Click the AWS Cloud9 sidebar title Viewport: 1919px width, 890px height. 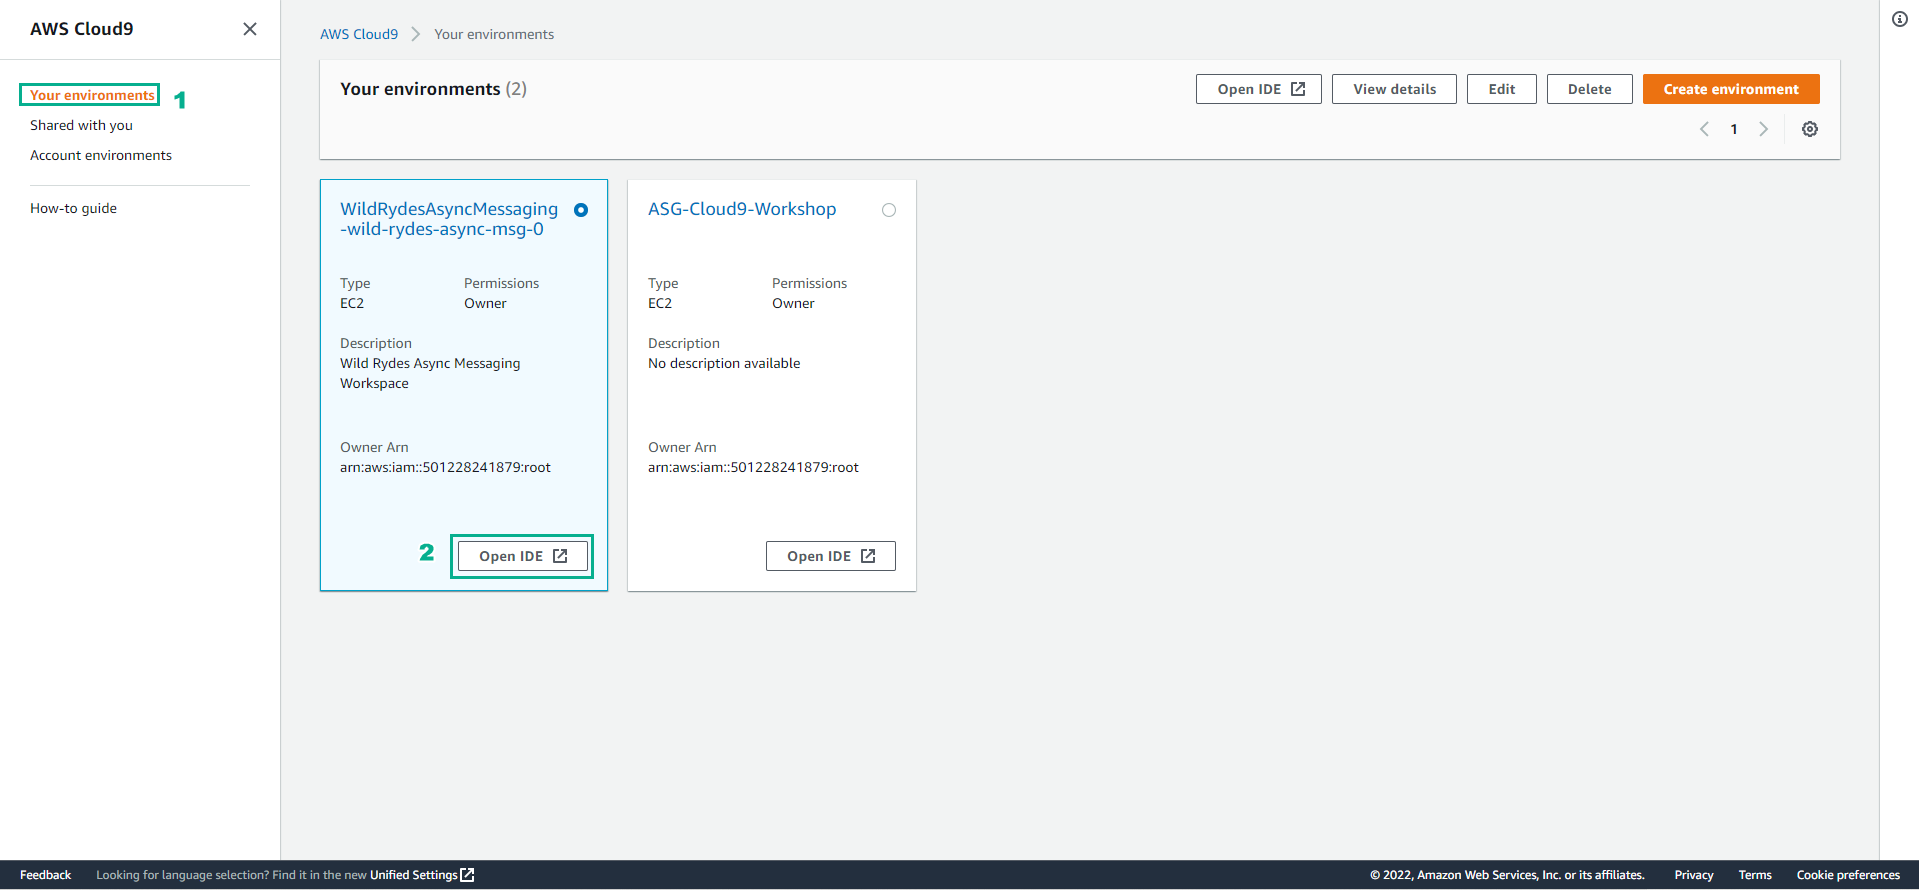(x=82, y=29)
